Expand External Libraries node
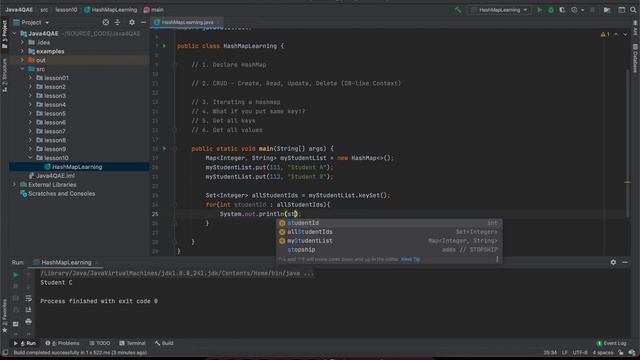The height and width of the screenshot is (360, 640). (x=15, y=184)
